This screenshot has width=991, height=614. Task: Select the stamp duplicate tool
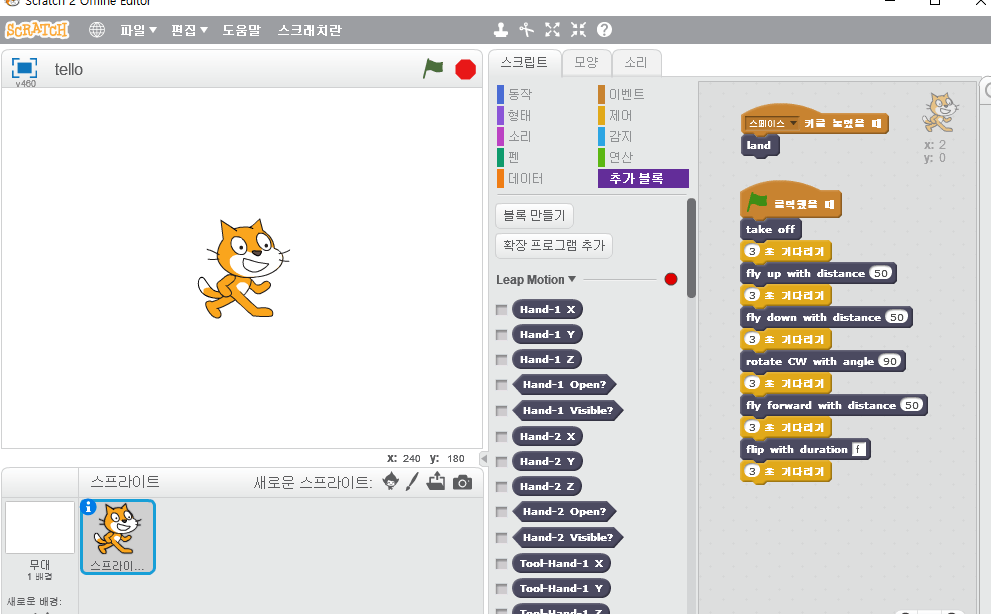pos(501,30)
